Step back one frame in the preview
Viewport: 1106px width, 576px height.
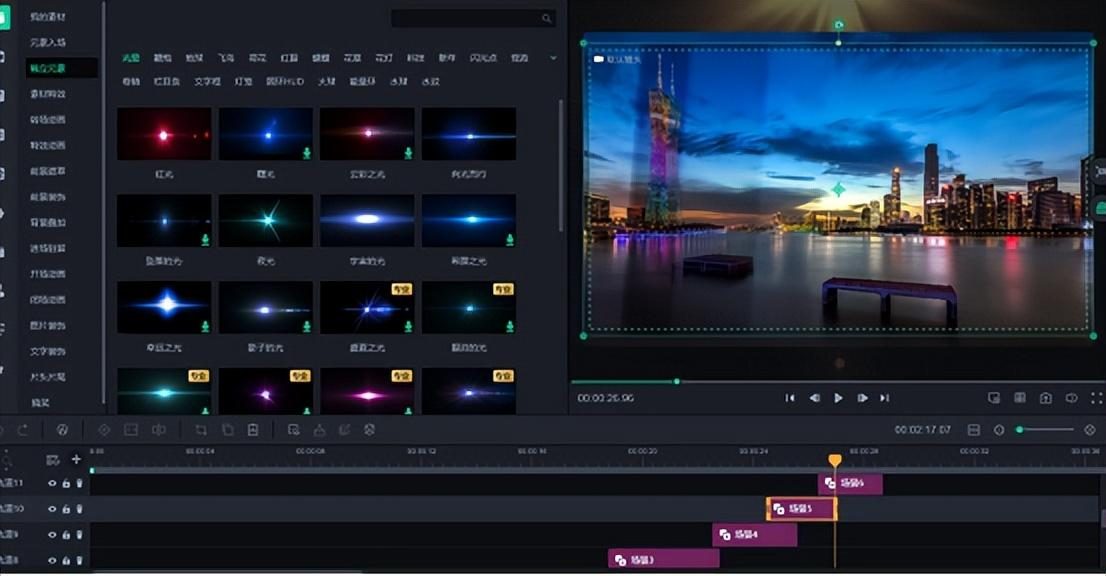(x=814, y=398)
